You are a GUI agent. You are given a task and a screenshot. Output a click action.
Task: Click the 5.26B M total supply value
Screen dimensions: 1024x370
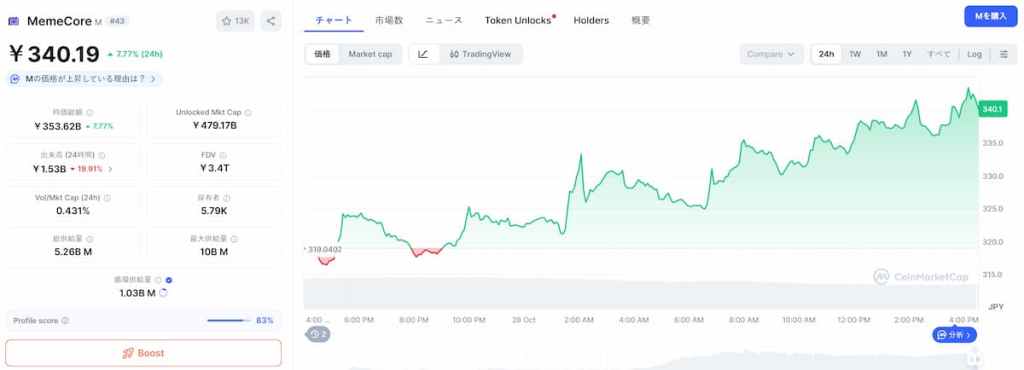[x=73, y=251]
